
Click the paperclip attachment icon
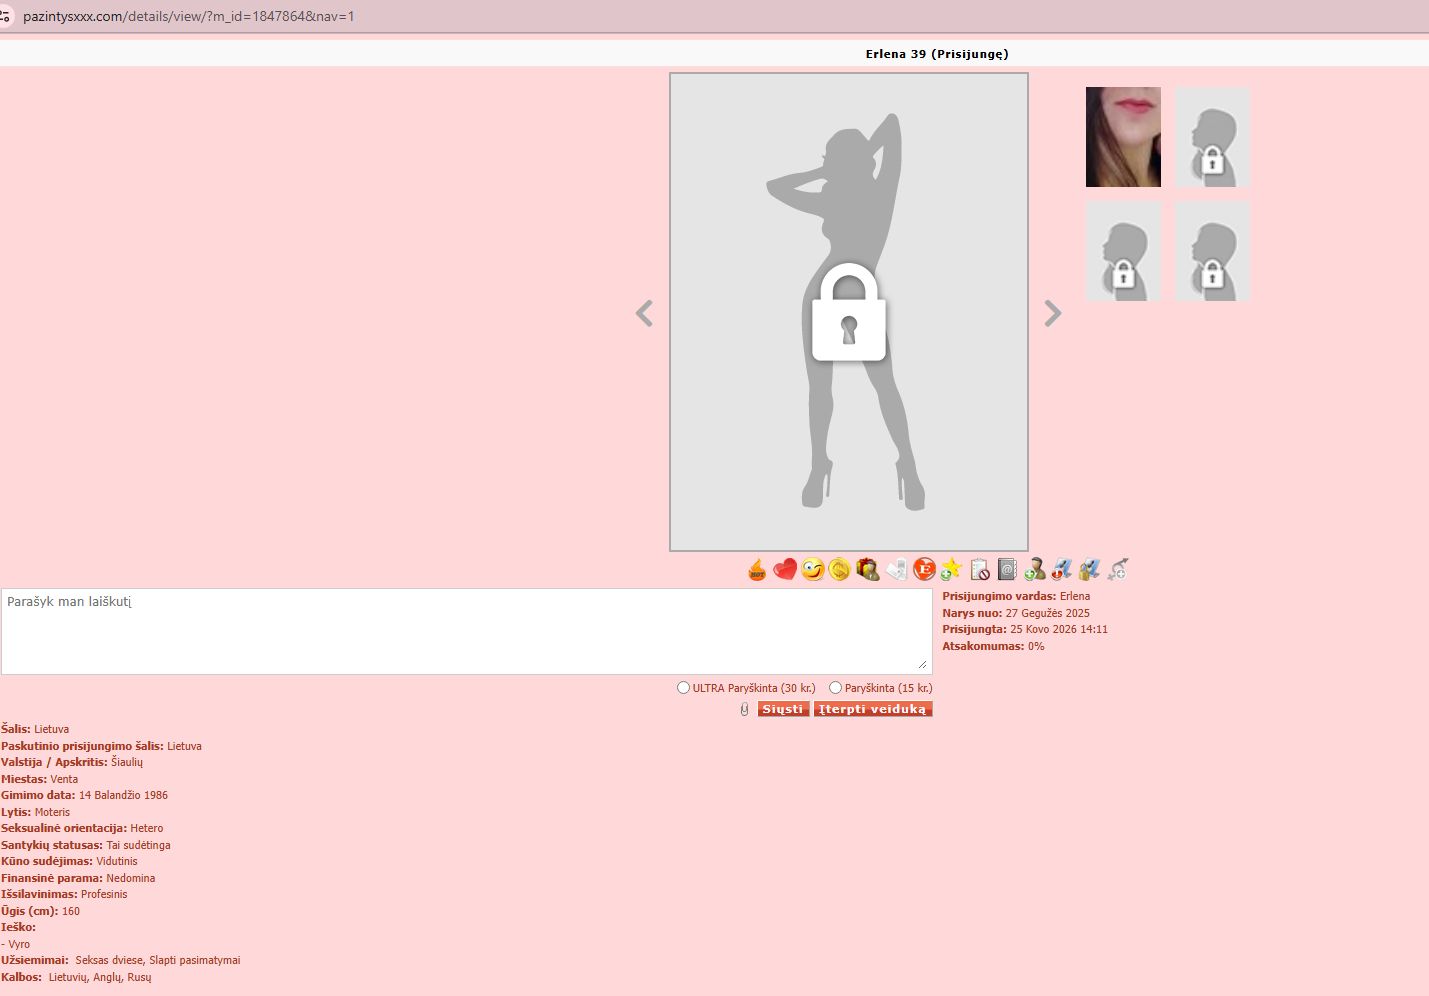[x=744, y=709]
